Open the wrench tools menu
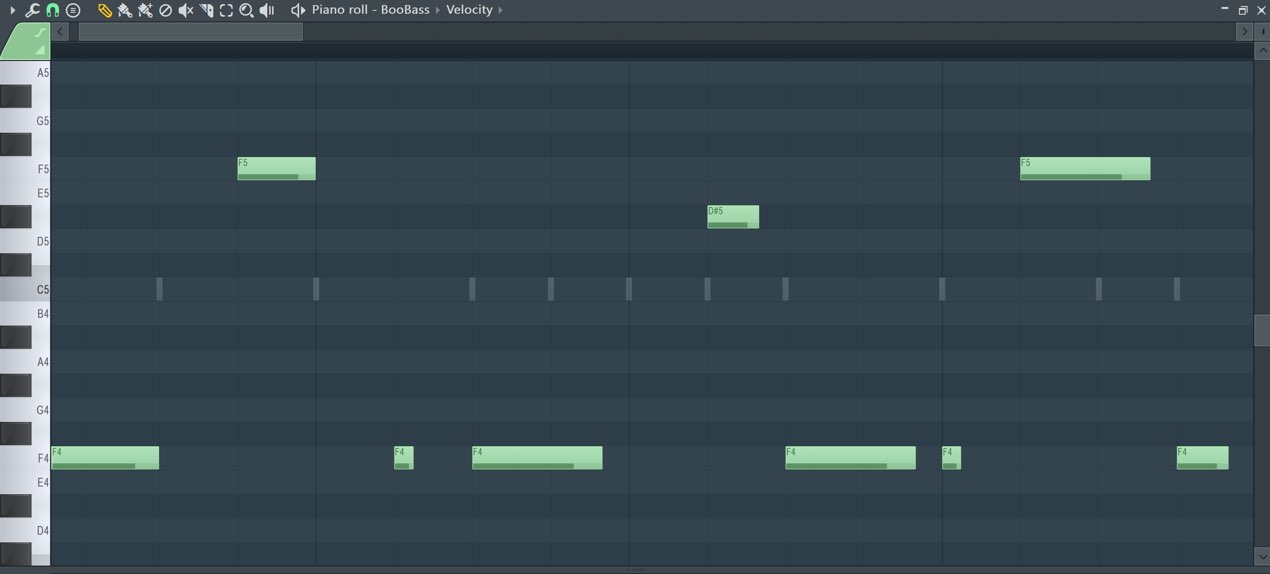 click(32, 10)
